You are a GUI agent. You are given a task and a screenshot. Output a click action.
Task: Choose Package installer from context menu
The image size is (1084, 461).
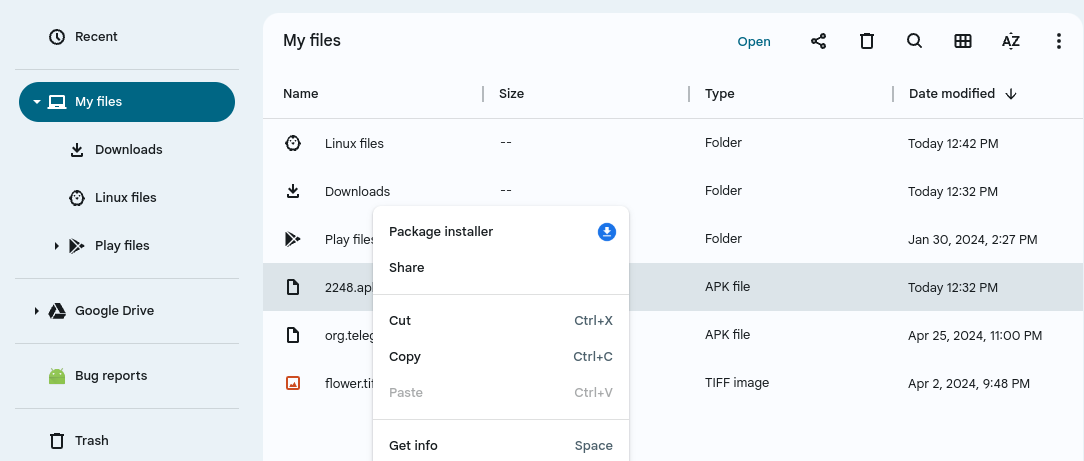(501, 232)
